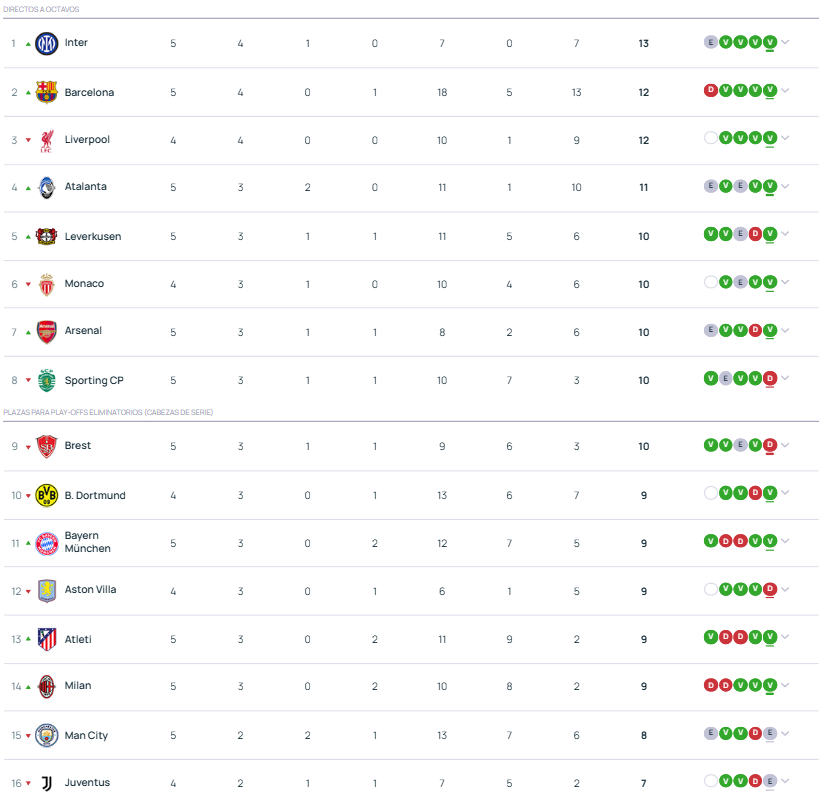The image size is (822, 805).
Task: Open the Brest team name link
Action: pyautogui.click(x=78, y=445)
